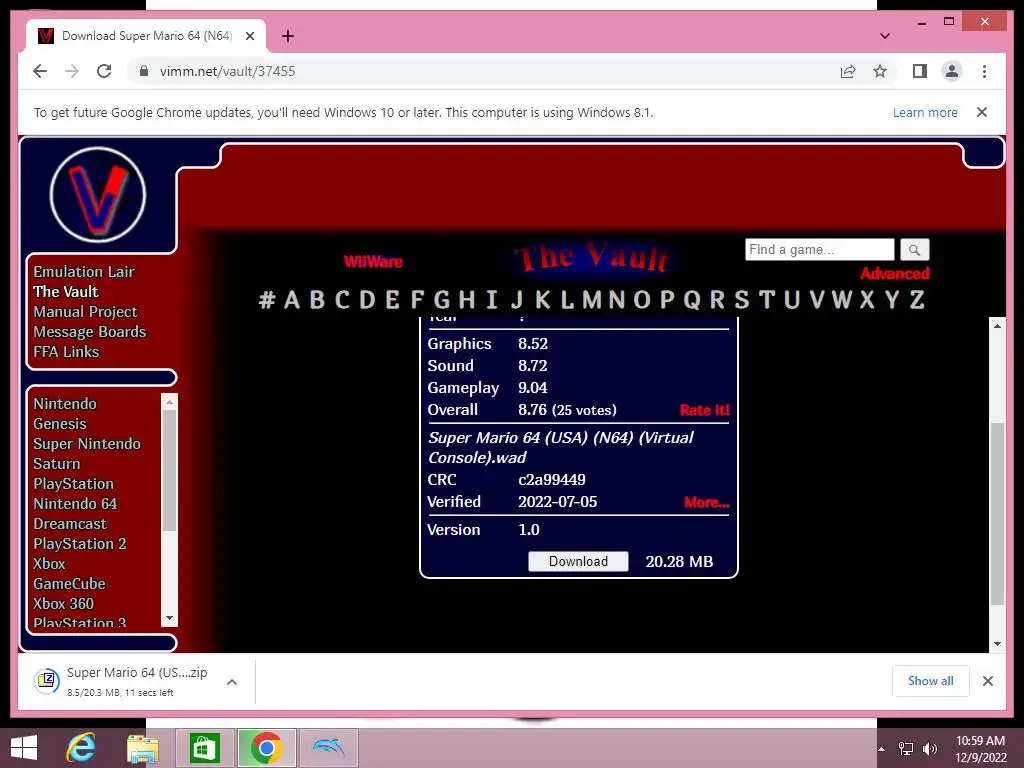Click the More... link beside Verified
The image size is (1024, 768).
(x=707, y=502)
